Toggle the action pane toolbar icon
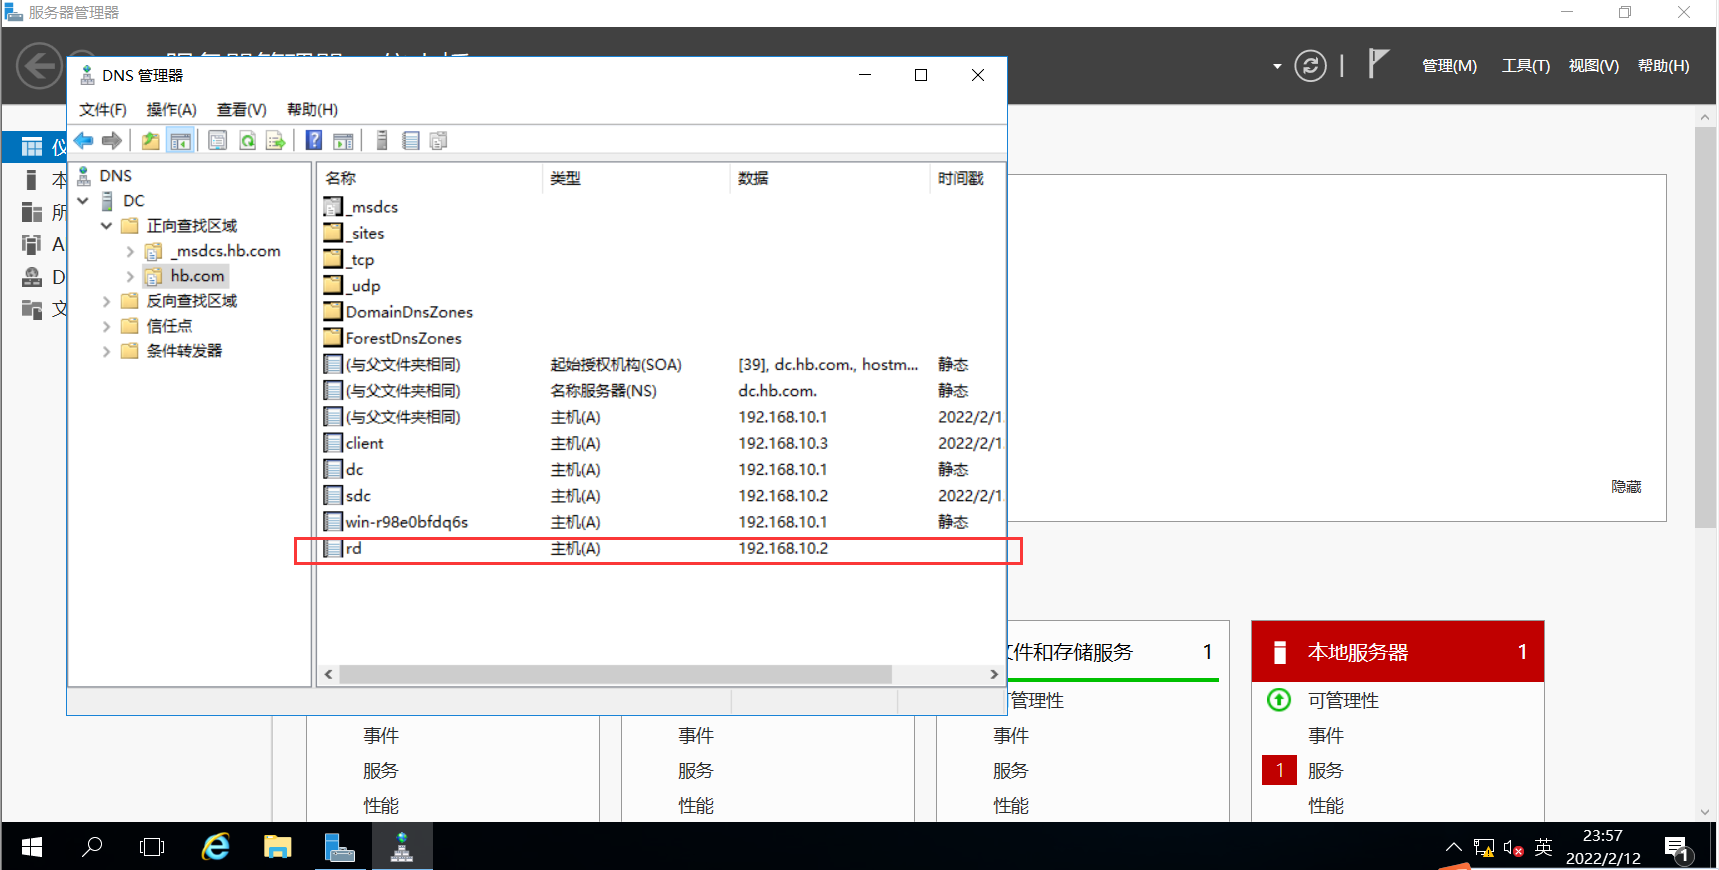1719x870 pixels. click(x=343, y=141)
